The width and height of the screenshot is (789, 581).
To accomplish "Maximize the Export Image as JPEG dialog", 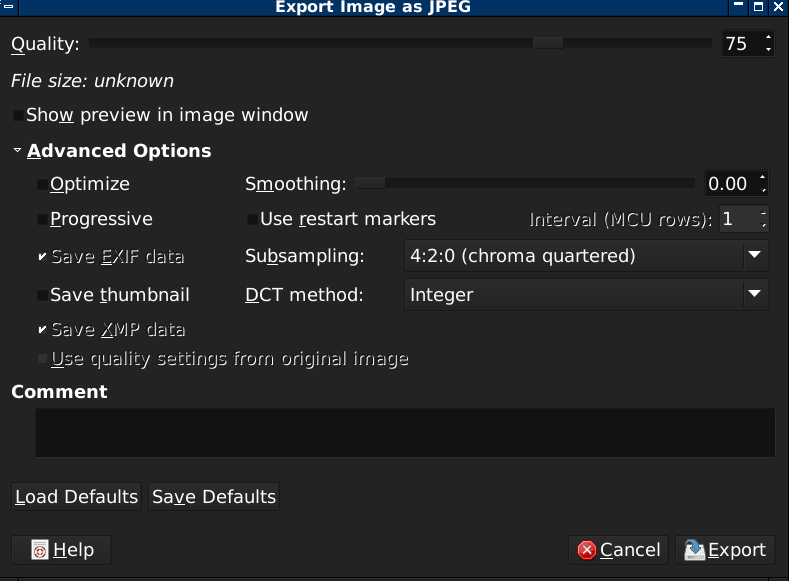I will (758, 7).
